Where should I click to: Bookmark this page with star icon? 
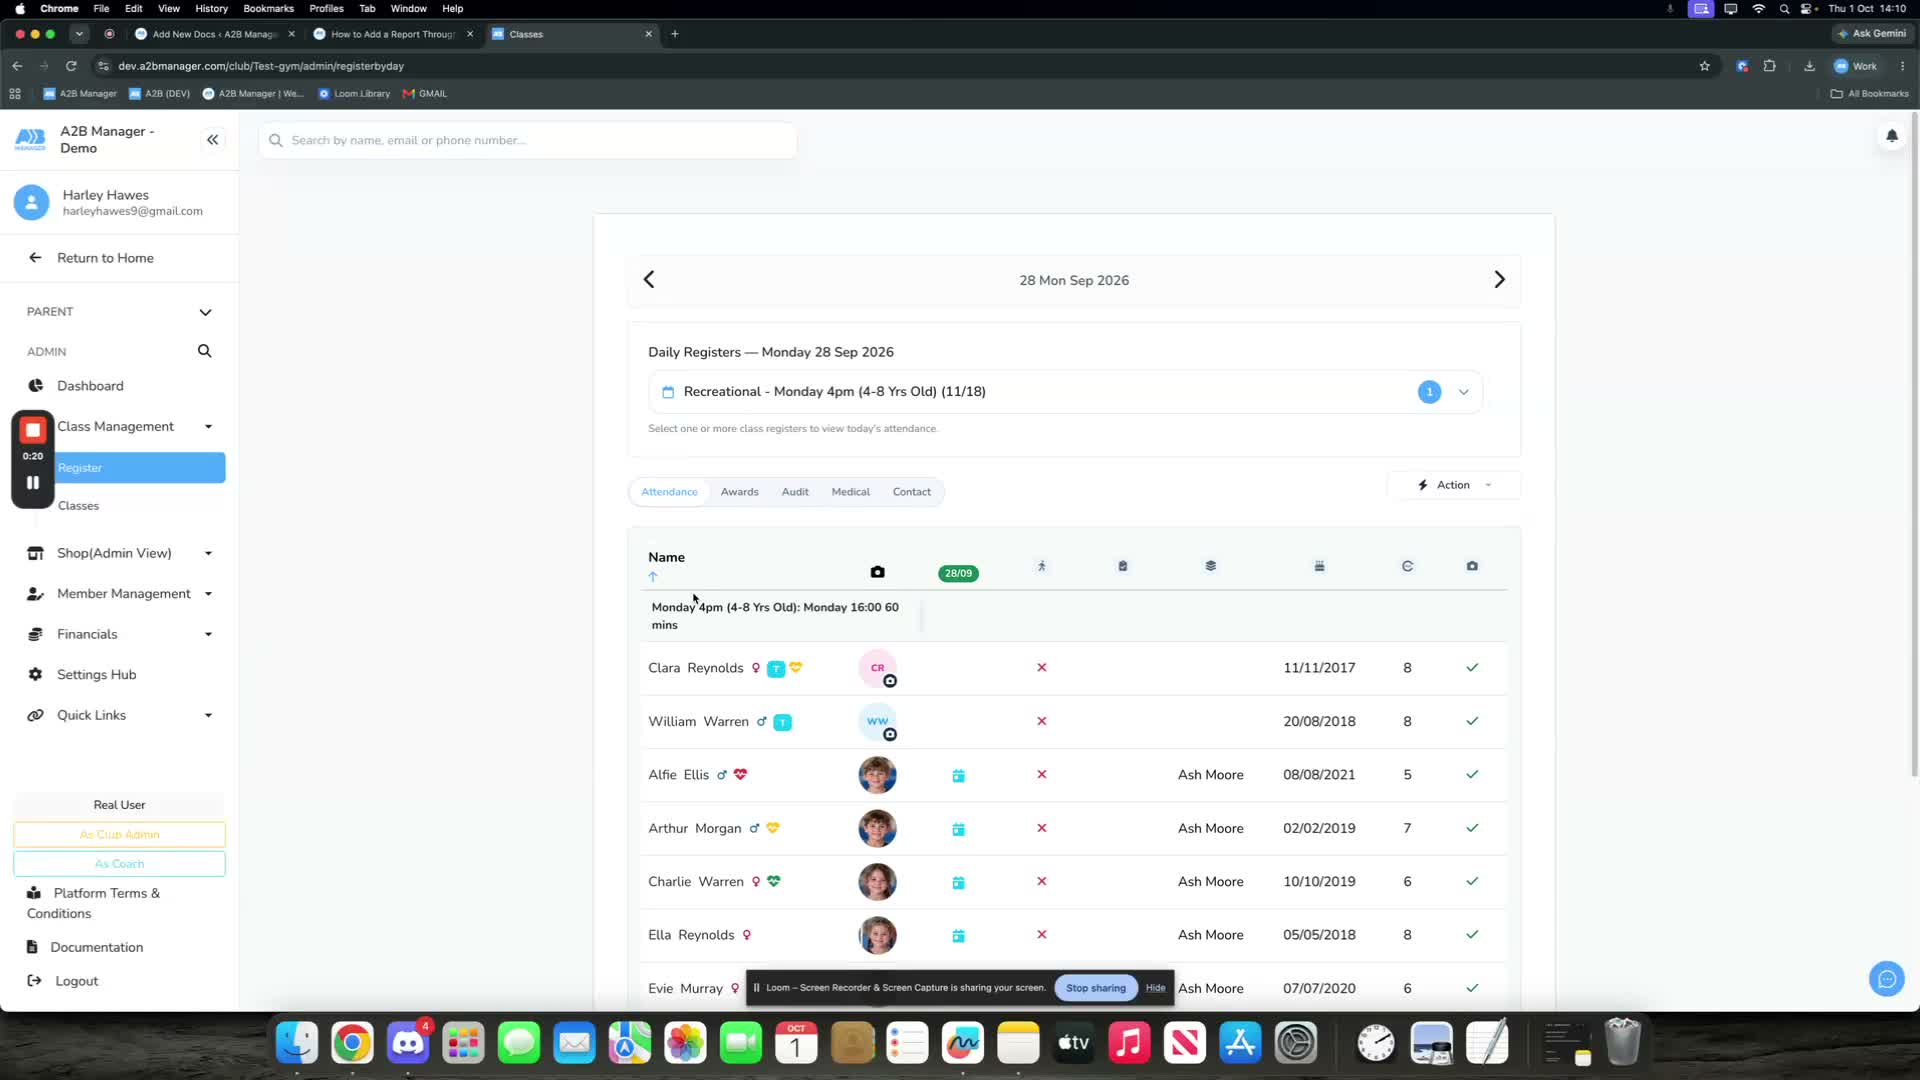(1704, 66)
